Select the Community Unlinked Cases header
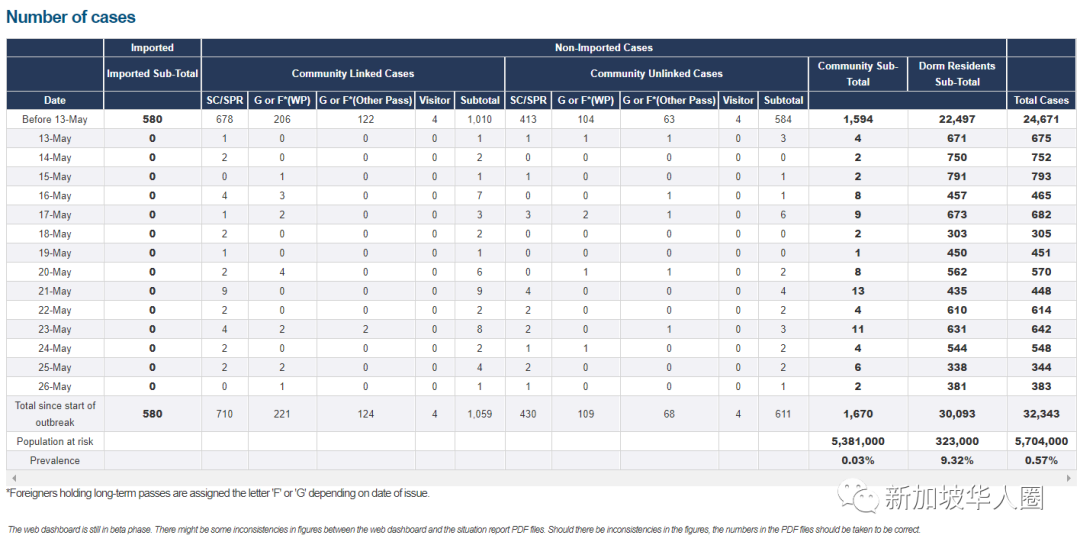Image resolution: width=1080 pixels, height=545 pixels. click(656, 74)
